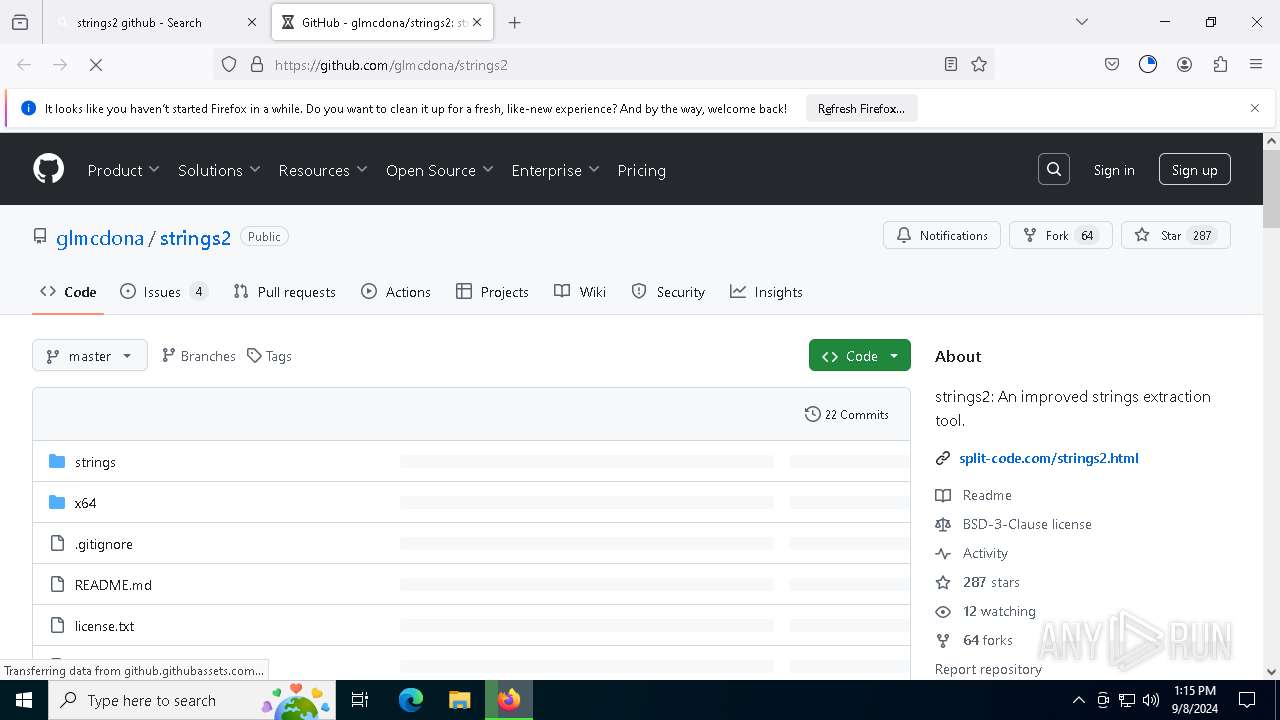The height and width of the screenshot is (720, 1280).
Task: Expand the Enterprise menu
Action: coord(555,170)
